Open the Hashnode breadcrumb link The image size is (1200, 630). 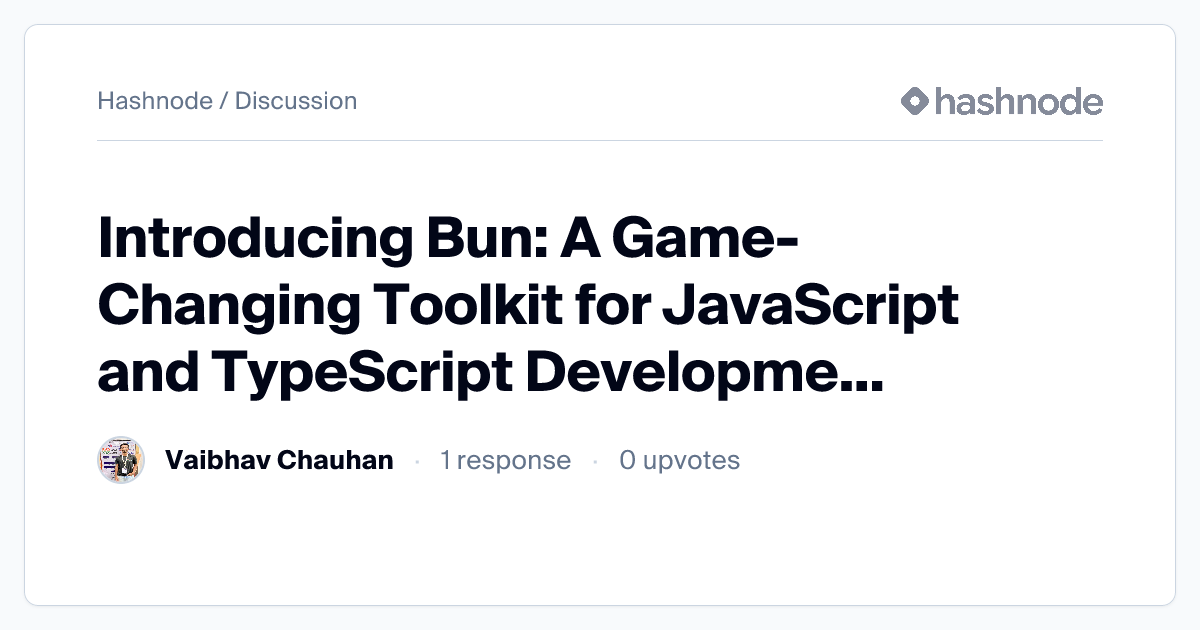pyautogui.click(x=156, y=101)
